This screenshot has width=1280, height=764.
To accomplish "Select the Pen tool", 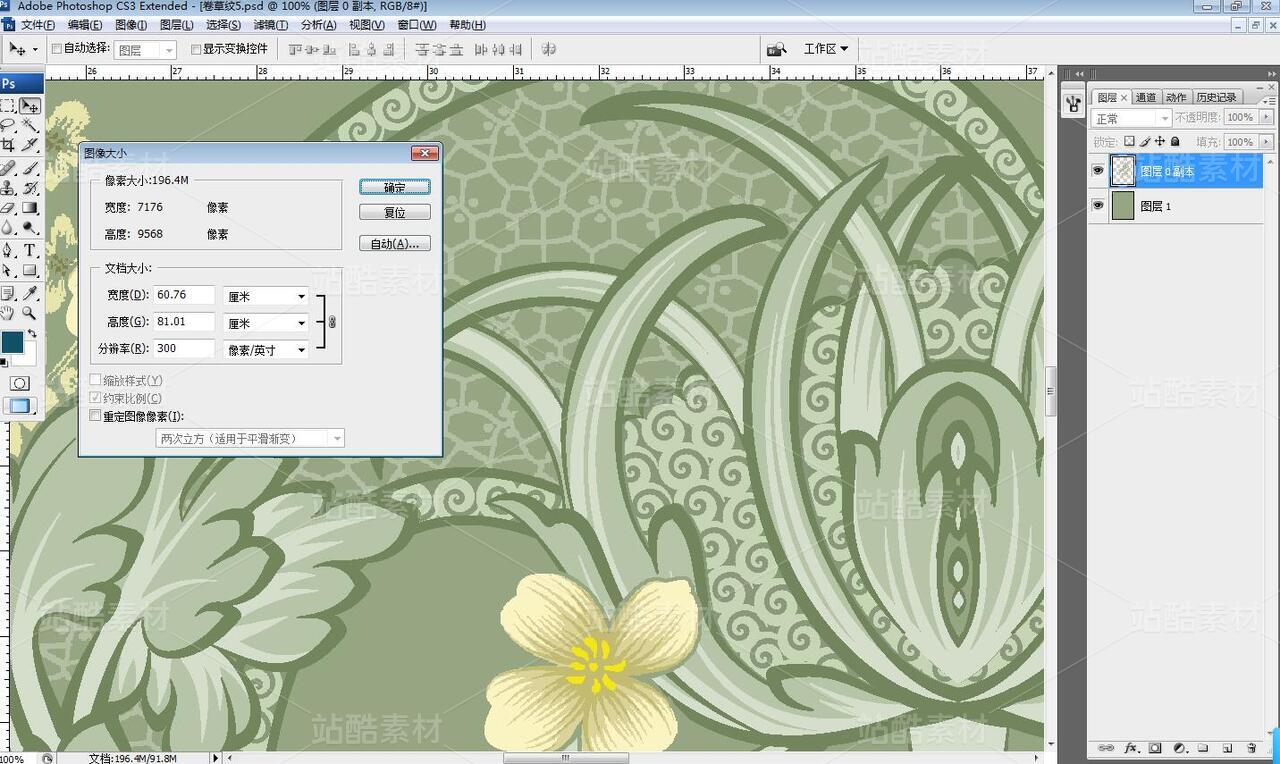I will [8, 250].
